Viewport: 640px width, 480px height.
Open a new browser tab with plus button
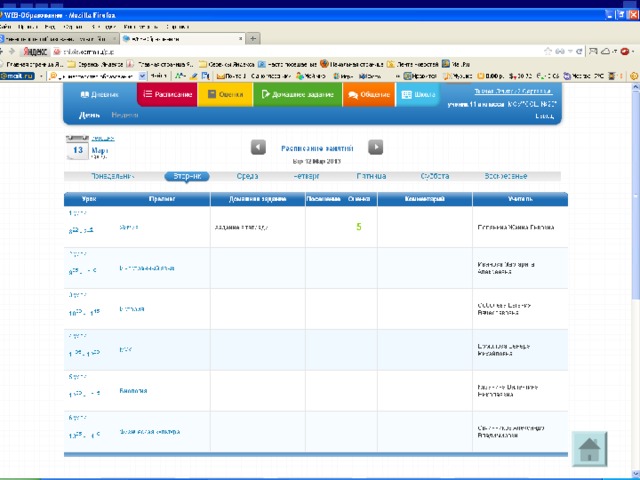(253, 37)
